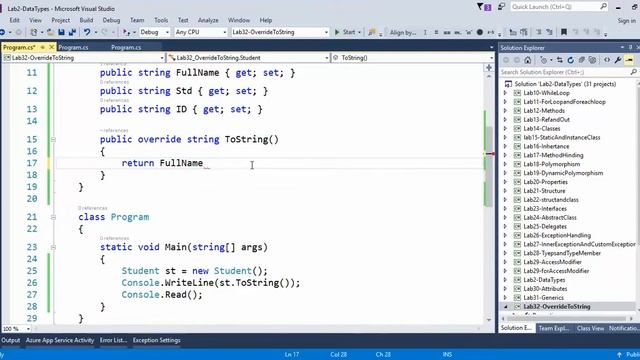This screenshot has width=640, height=360.
Task: Toggle the INS insert mode indicator
Action: pyautogui.click(x=447, y=354)
